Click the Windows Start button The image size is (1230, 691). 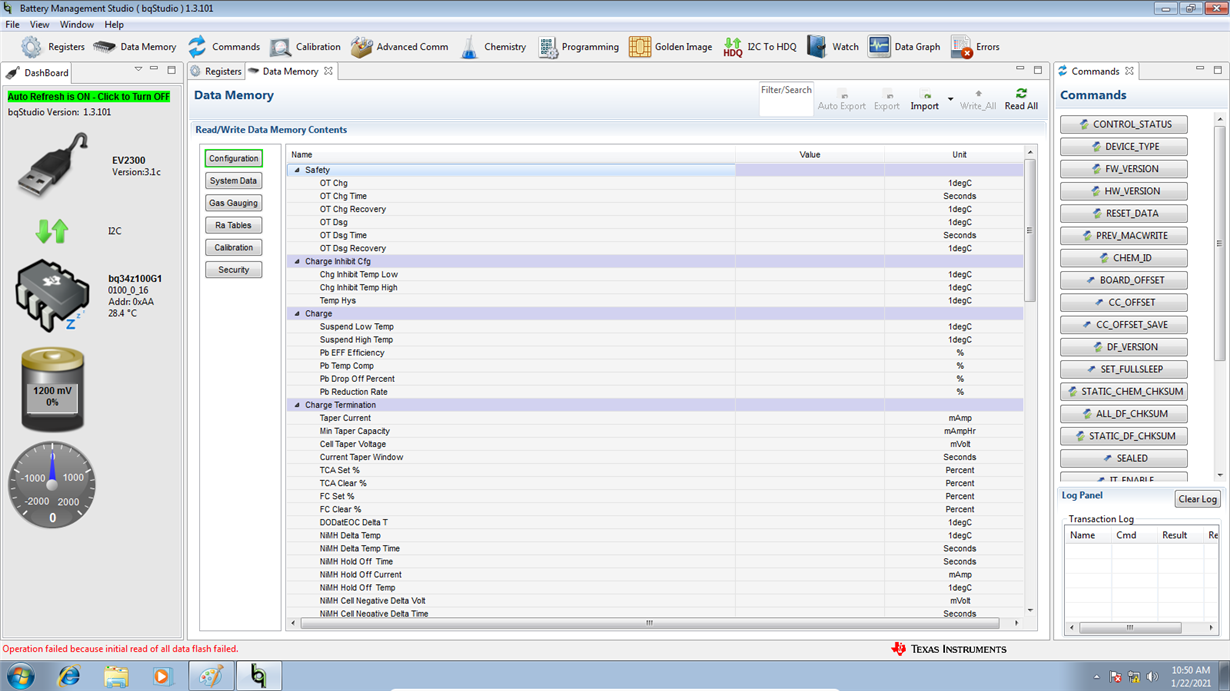coord(21,676)
